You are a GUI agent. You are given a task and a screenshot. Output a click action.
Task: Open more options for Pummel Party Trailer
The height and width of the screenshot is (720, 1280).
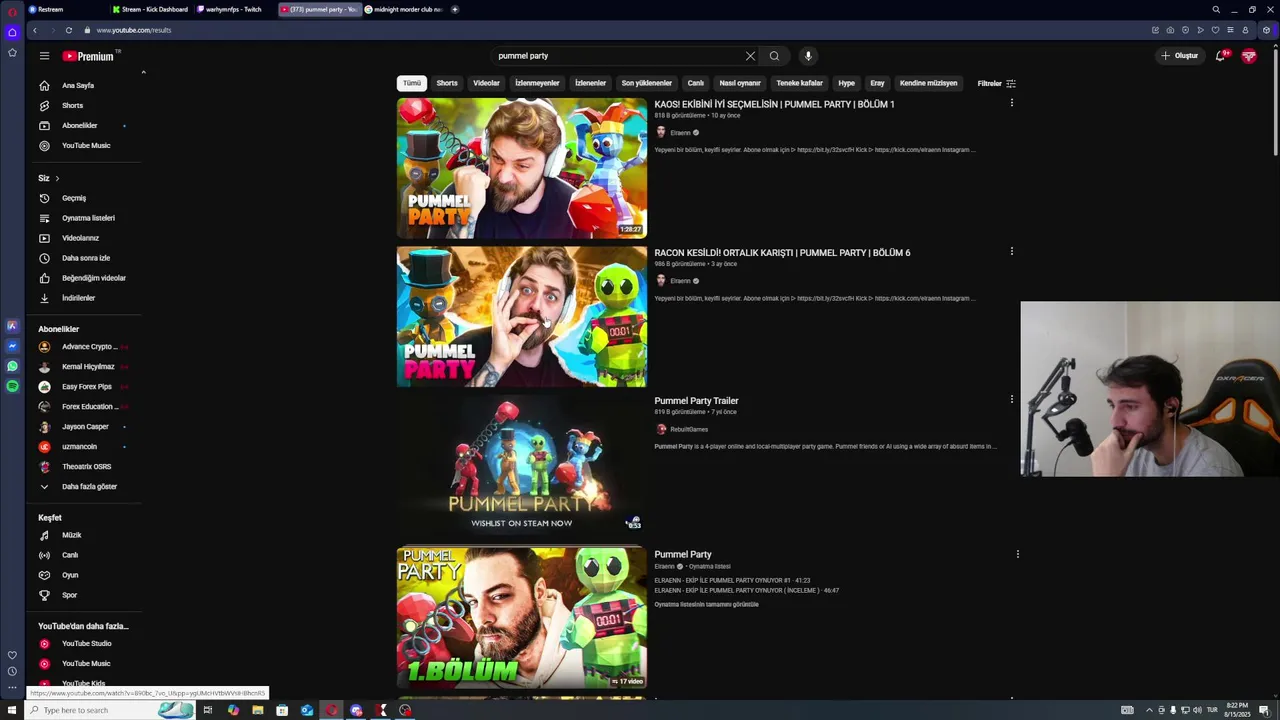(x=1012, y=400)
